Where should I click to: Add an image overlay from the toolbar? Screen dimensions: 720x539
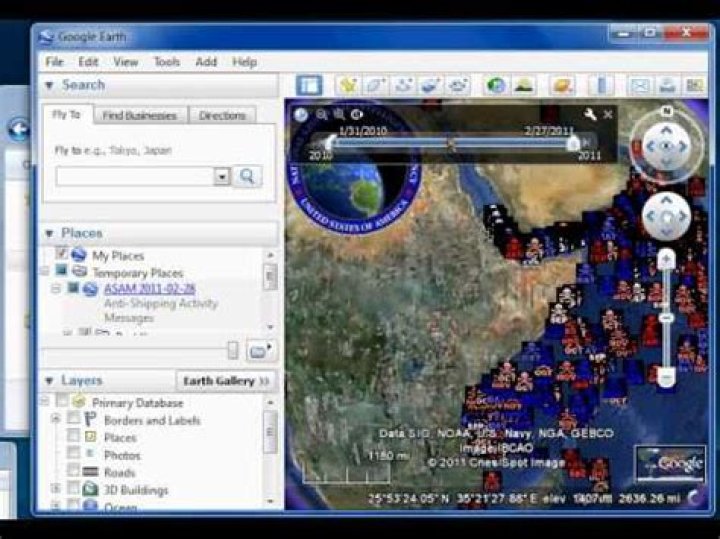430,85
